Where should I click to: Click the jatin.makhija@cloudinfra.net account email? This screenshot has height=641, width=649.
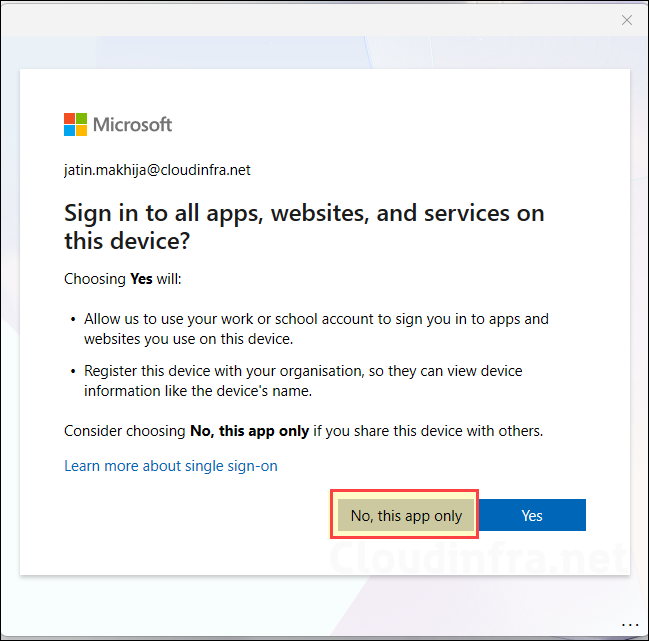coord(157,170)
